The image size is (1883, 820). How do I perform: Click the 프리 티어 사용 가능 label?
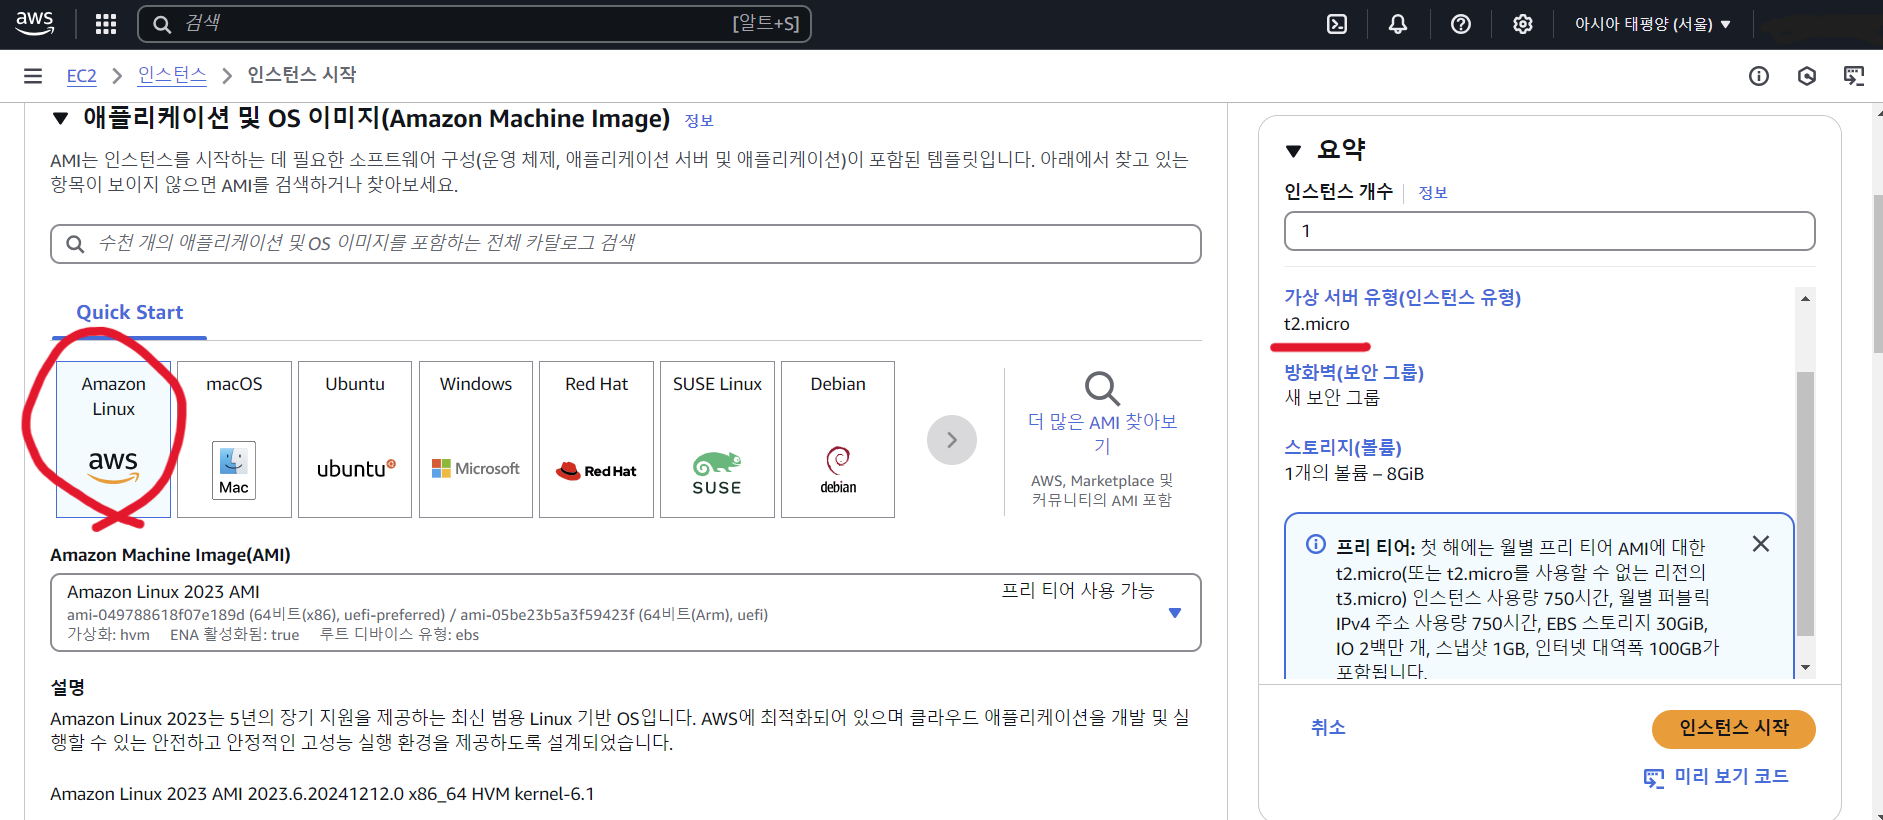(1078, 591)
